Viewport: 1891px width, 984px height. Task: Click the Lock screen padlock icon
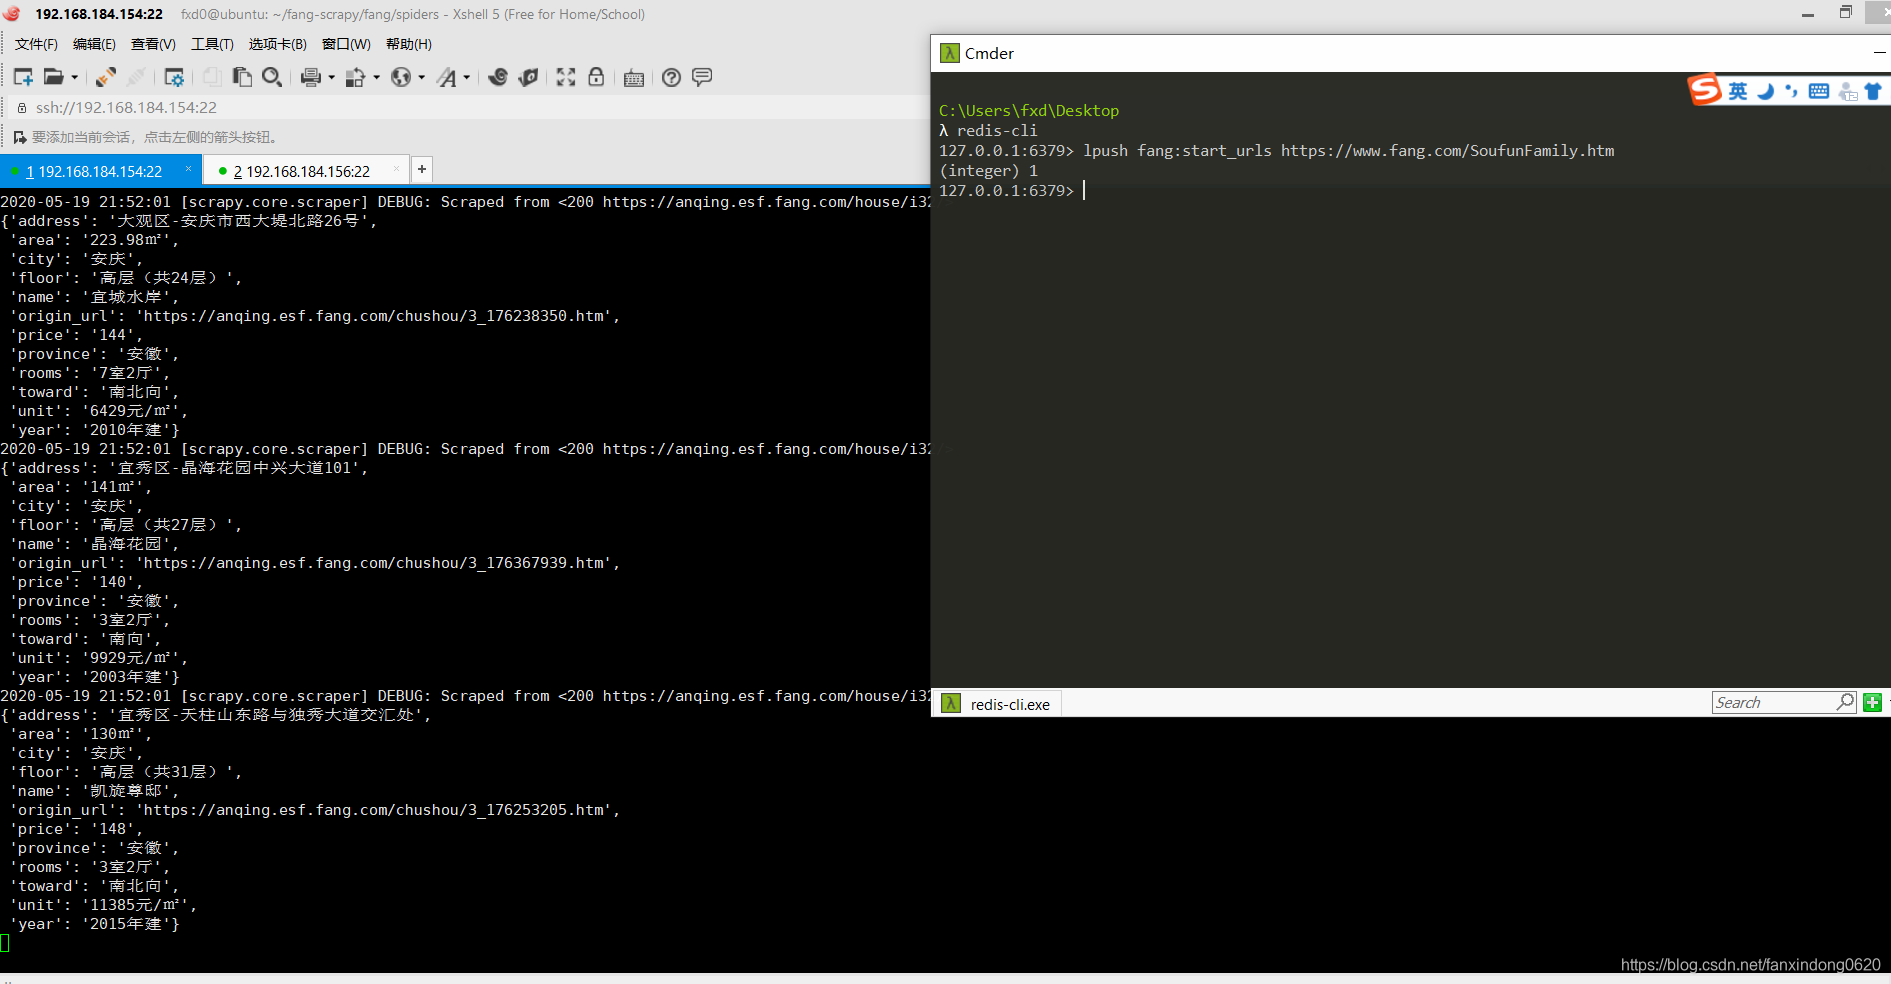point(596,77)
